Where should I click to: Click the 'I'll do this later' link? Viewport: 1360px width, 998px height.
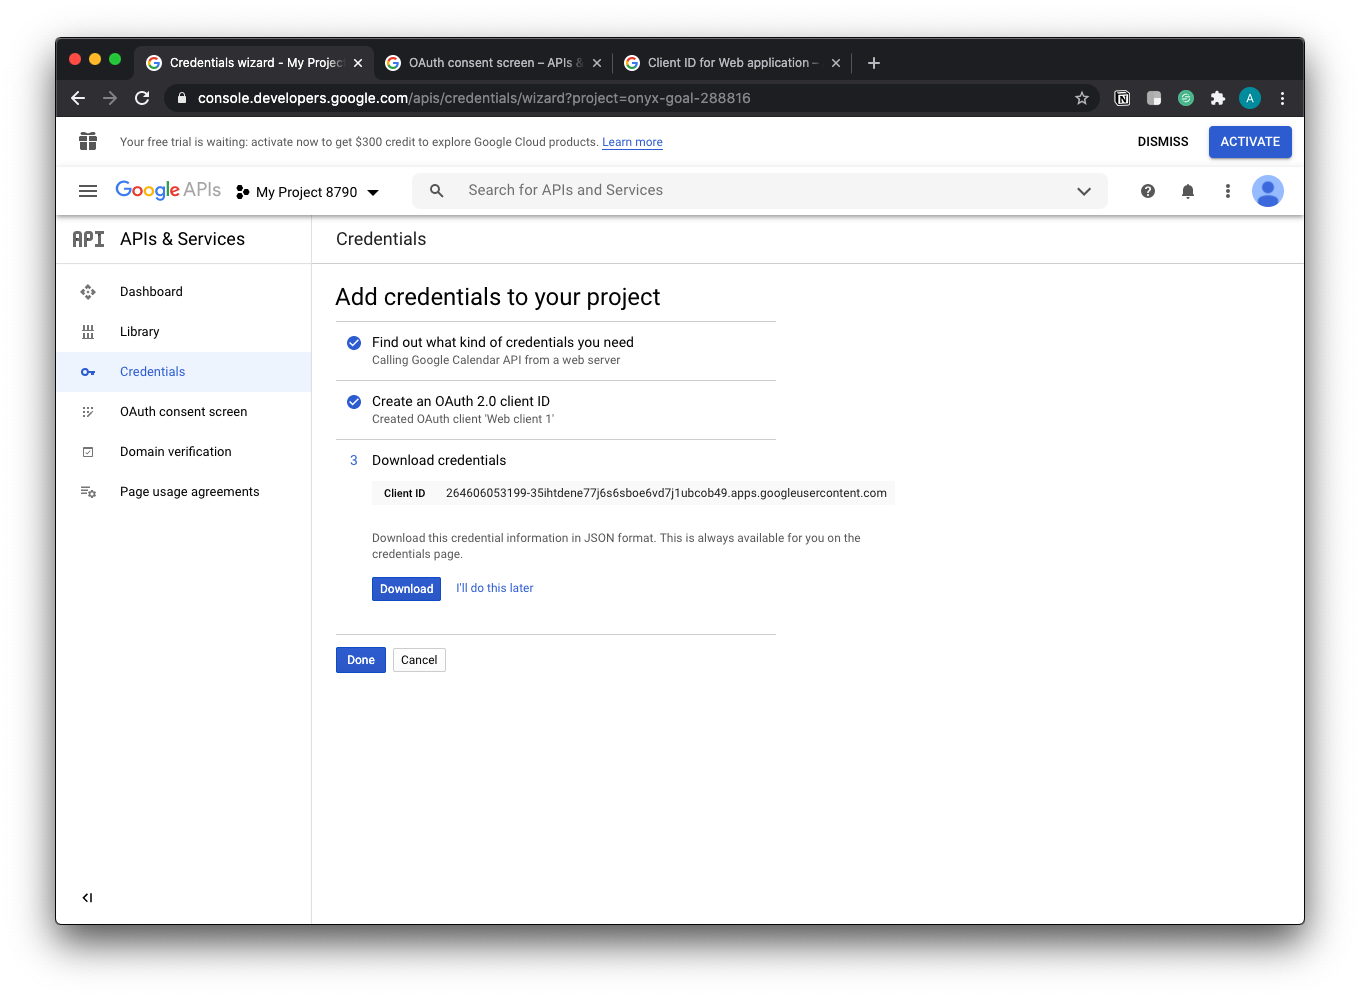(495, 588)
